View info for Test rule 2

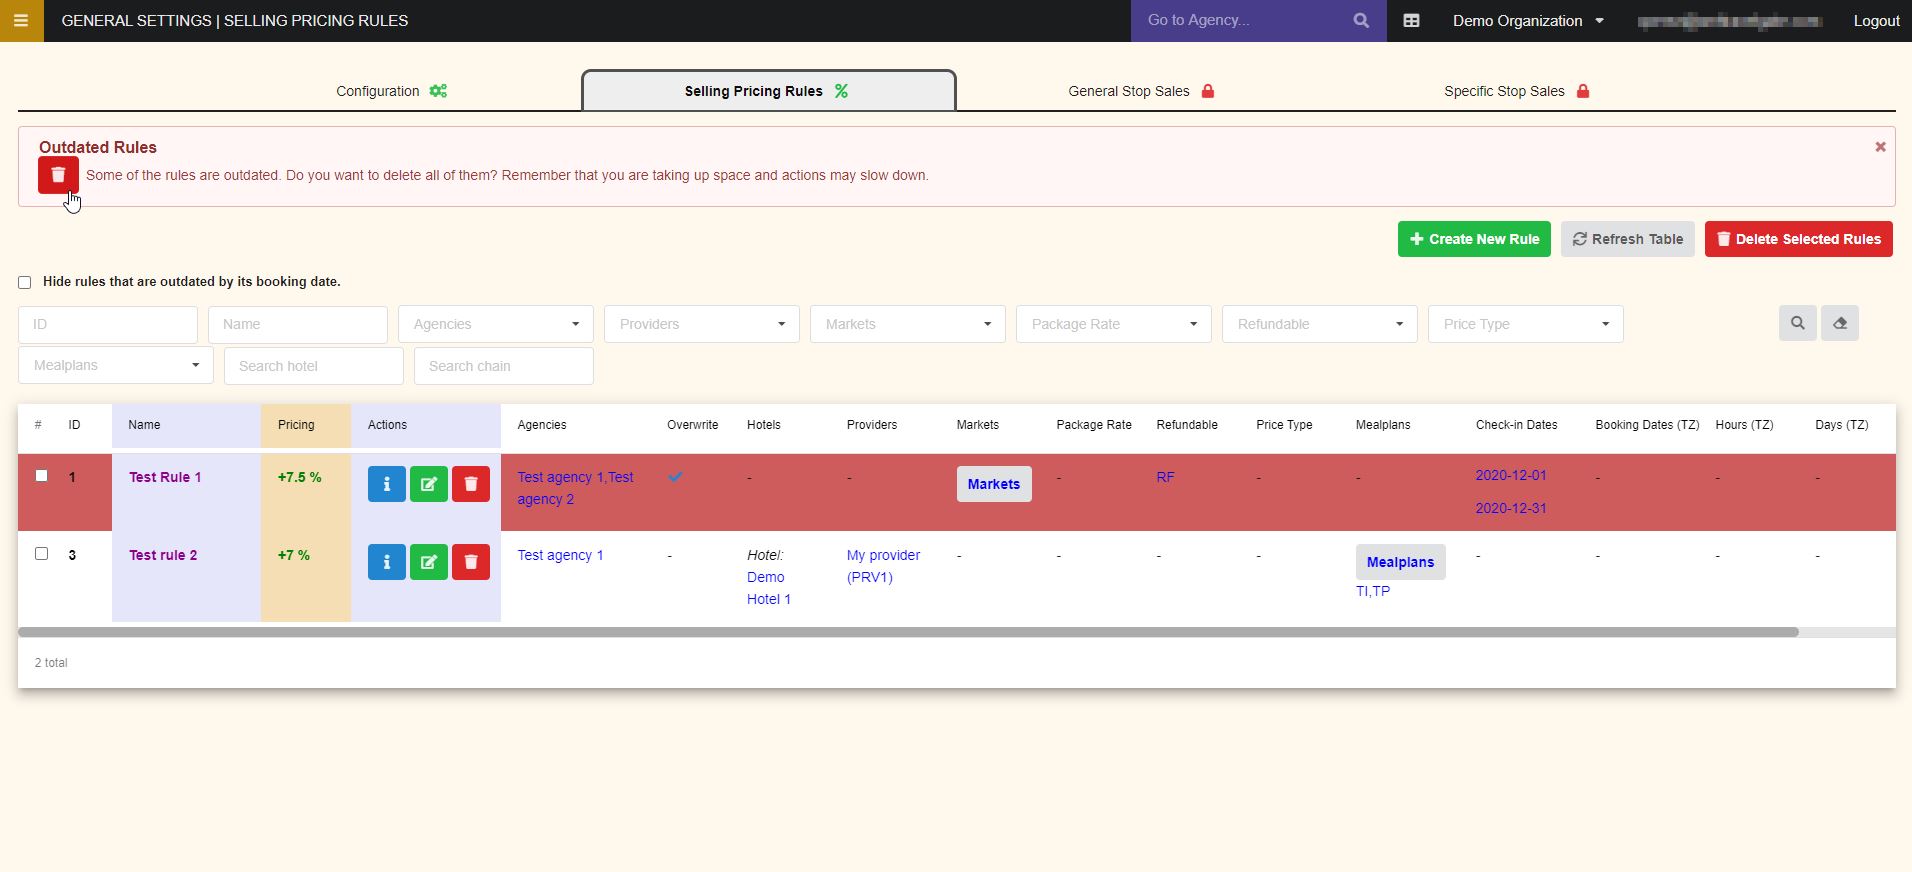click(386, 562)
